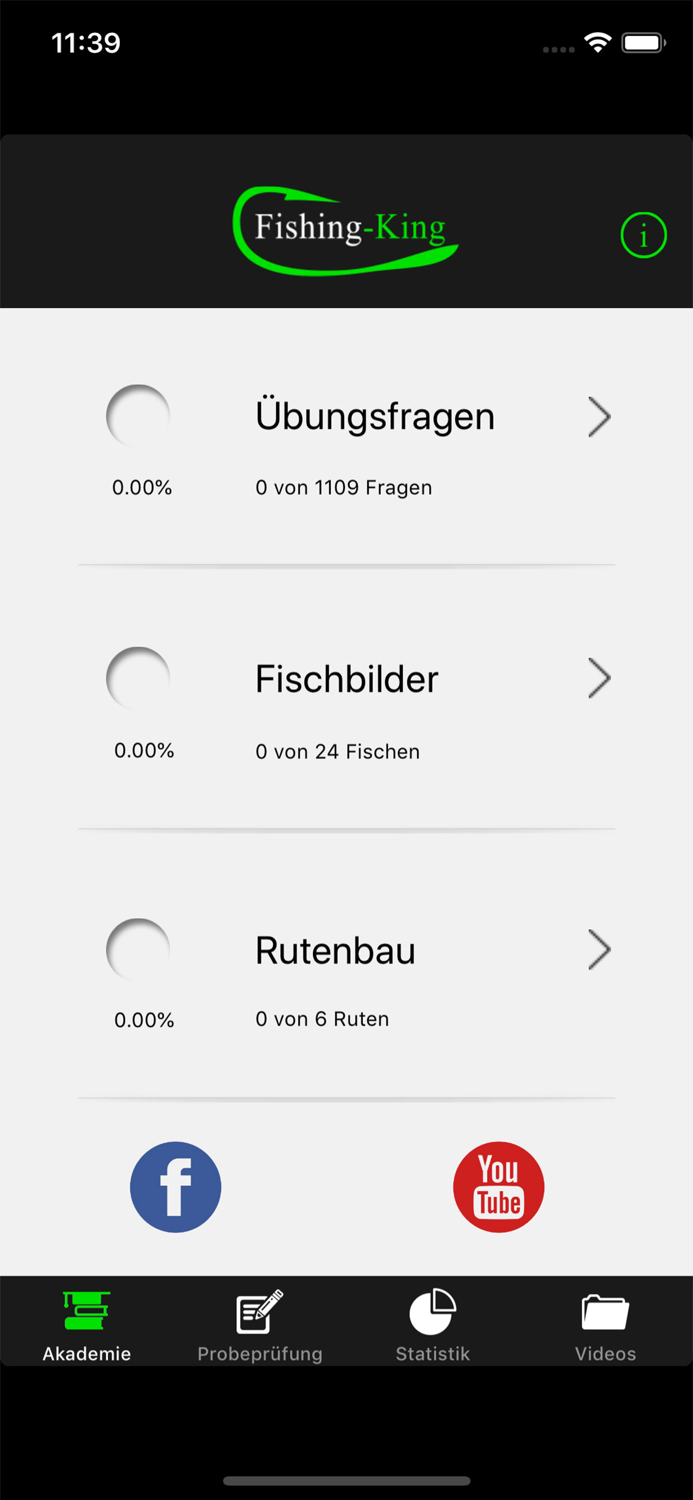693x1500 pixels.
Task: Switch to the Statistik tab
Action: (432, 1322)
